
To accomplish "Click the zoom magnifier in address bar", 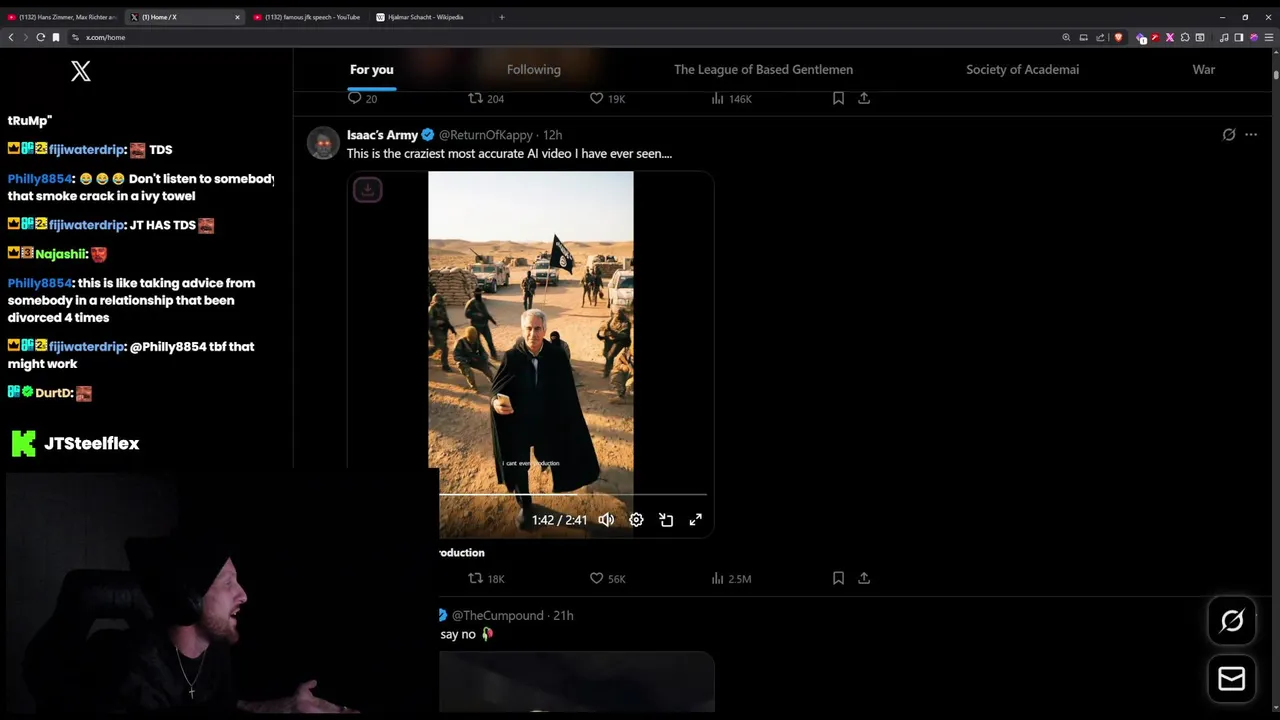I will pyautogui.click(x=1066, y=37).
